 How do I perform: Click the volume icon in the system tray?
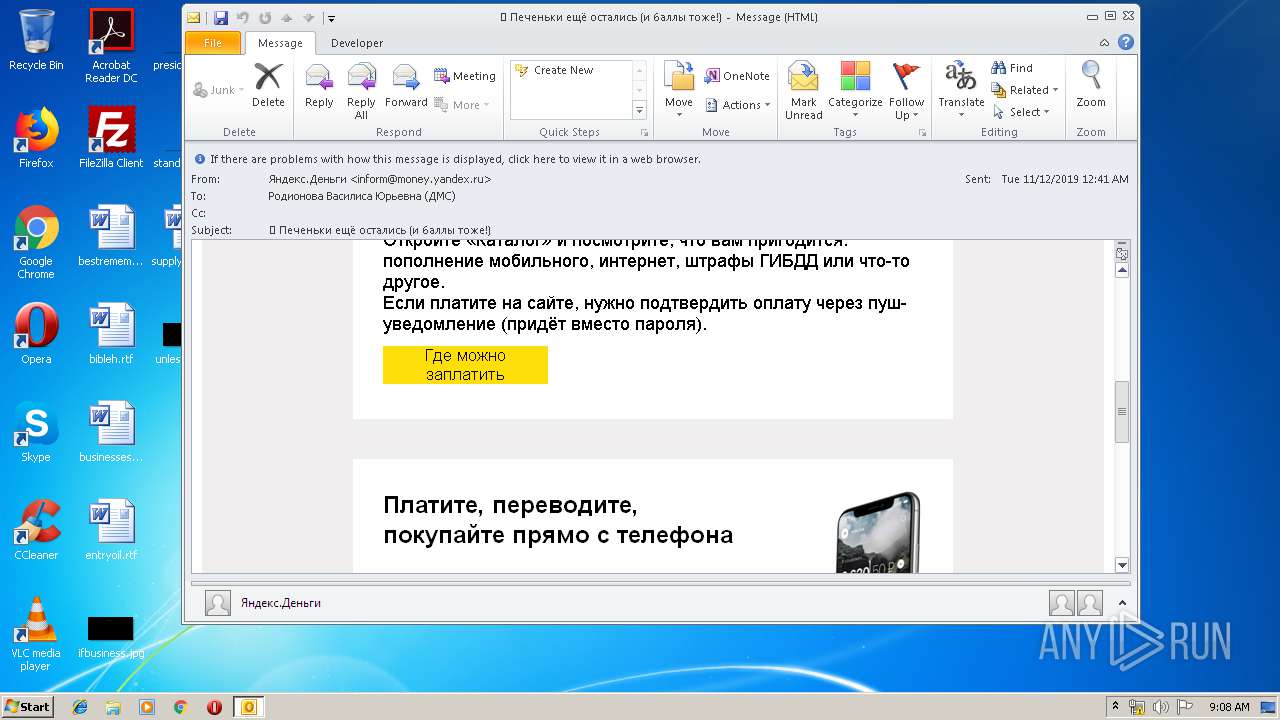click(x=1160, y=707)
